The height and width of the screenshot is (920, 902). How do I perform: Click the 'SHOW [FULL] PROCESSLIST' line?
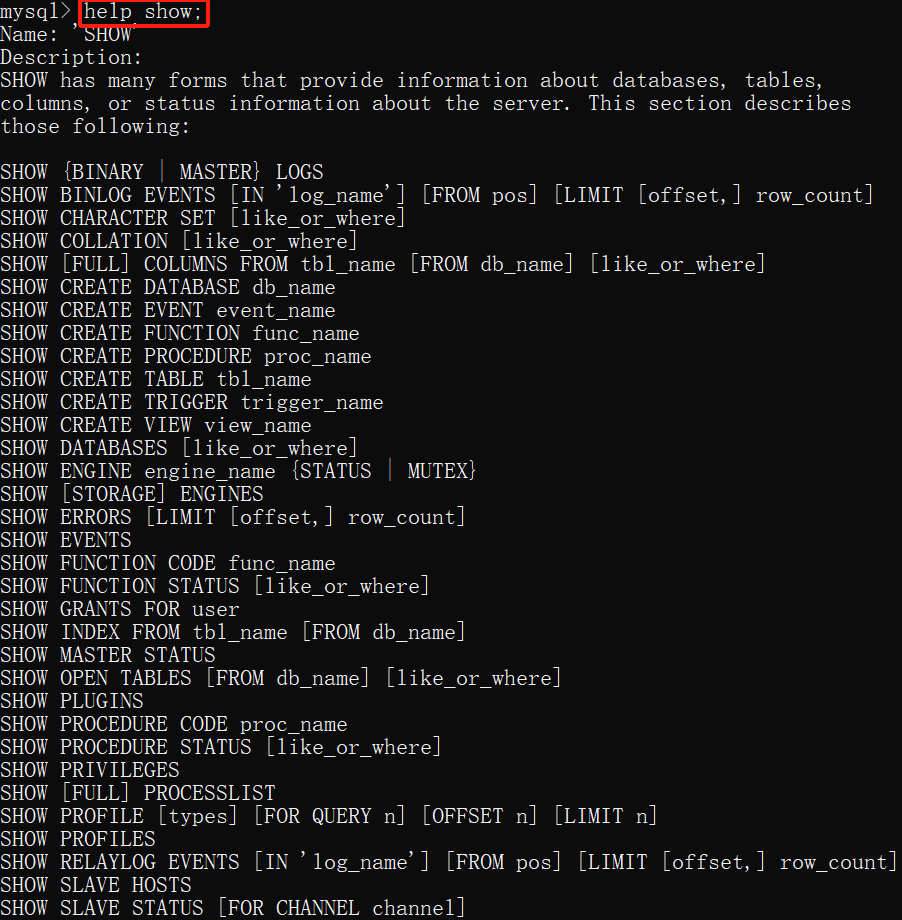click(138, 793)
